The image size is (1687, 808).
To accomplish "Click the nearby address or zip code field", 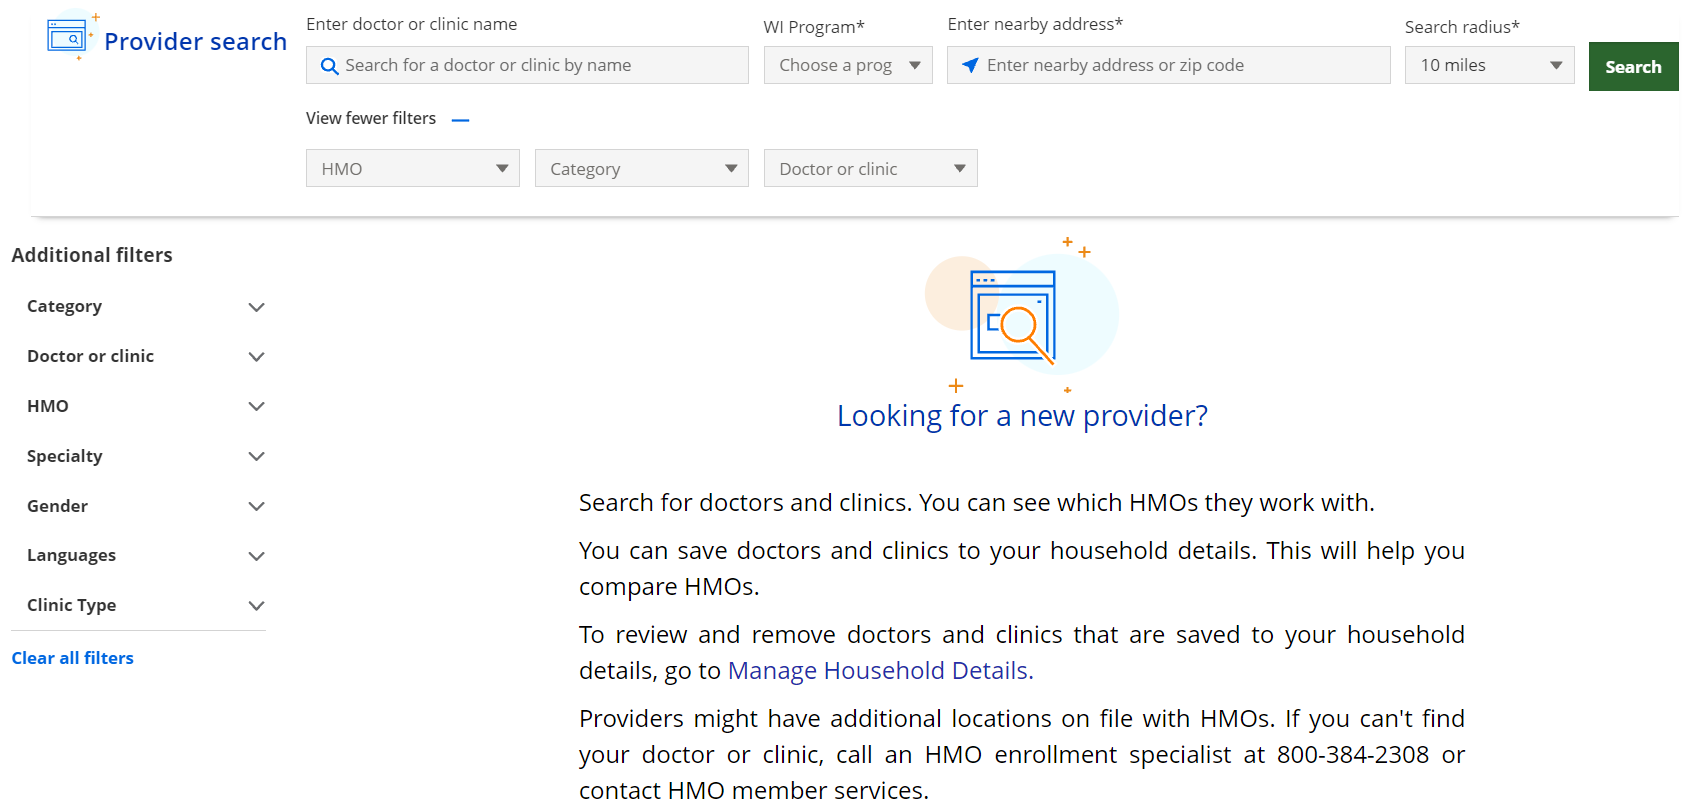I will point(1180,66).
